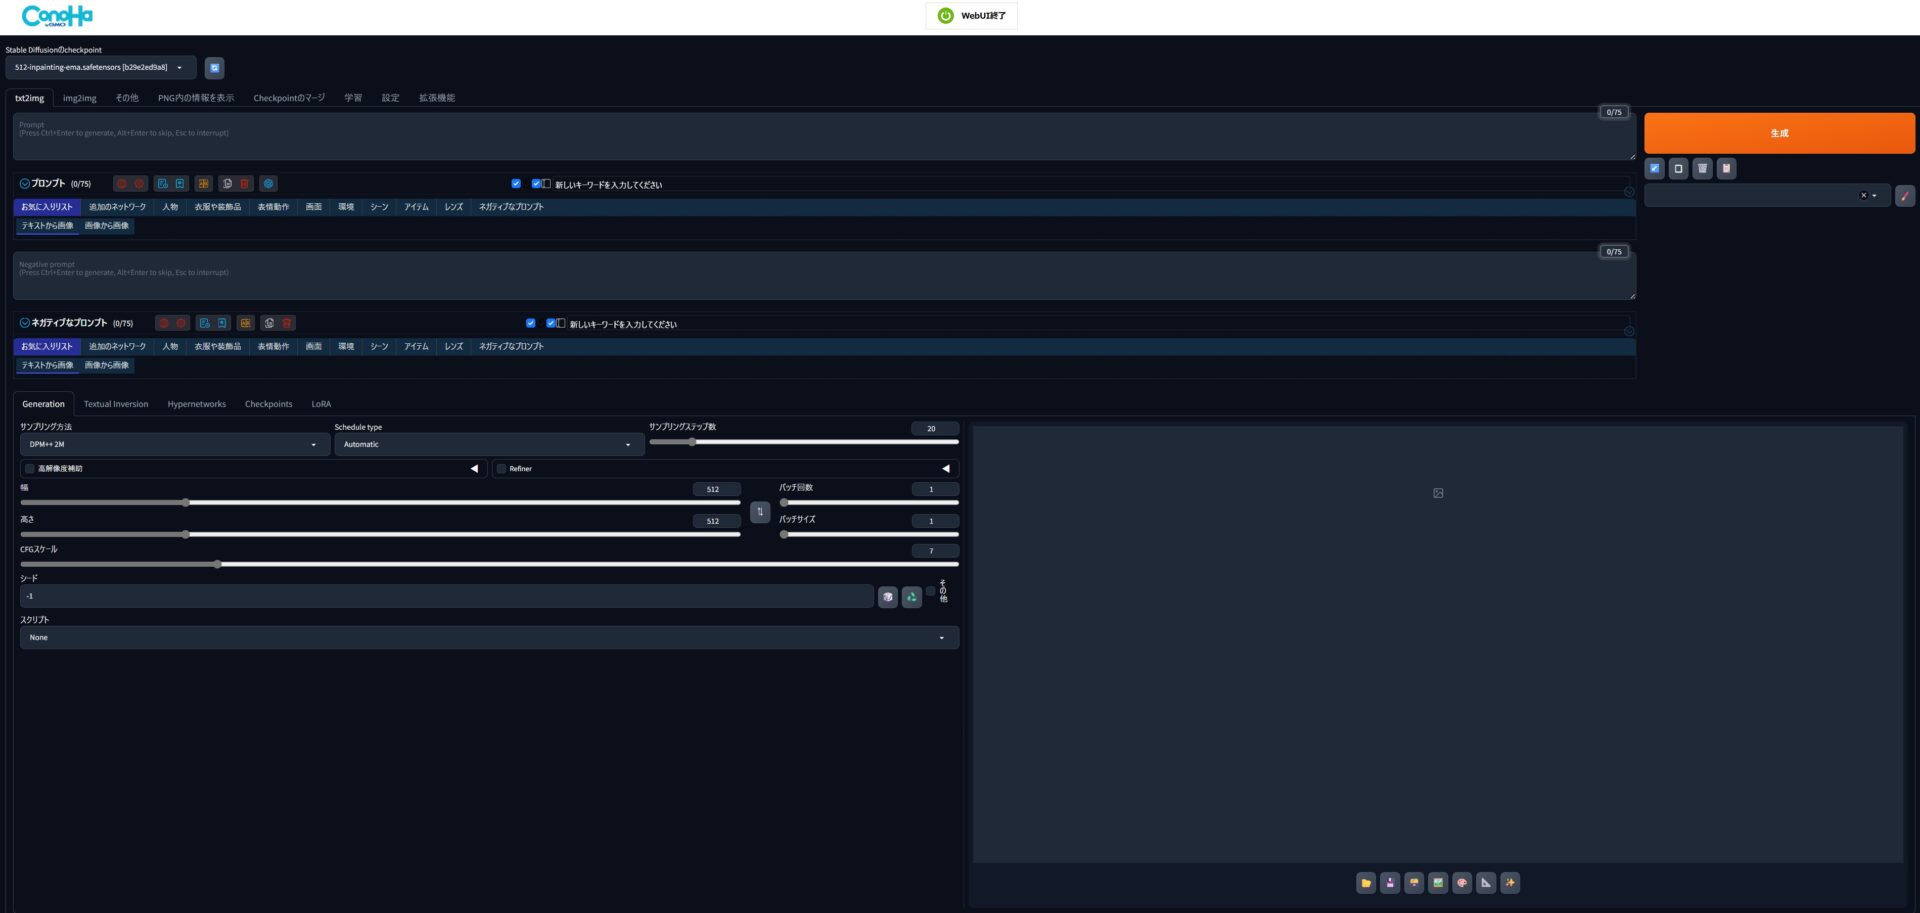Enable the 高解像度補助 checkbox
Screen dimensions: 1920x913
tap(30, 469)
